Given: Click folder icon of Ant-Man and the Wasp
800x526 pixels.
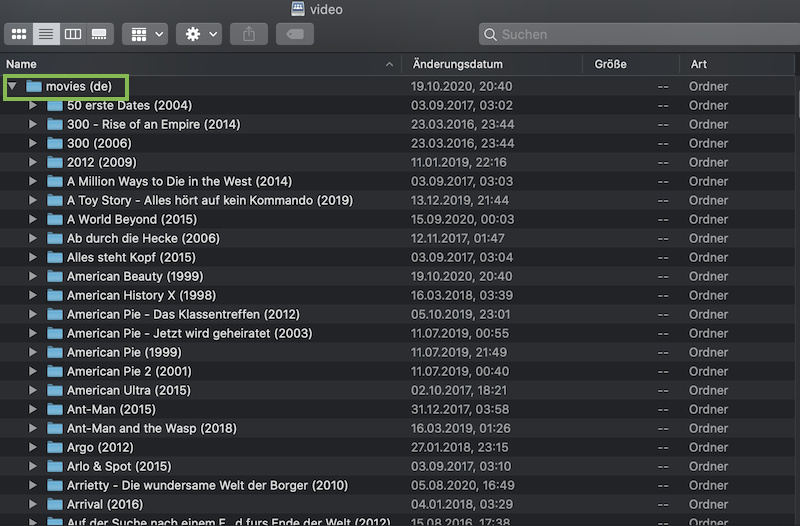Looking at the screenshot, I should click(55, 428).
